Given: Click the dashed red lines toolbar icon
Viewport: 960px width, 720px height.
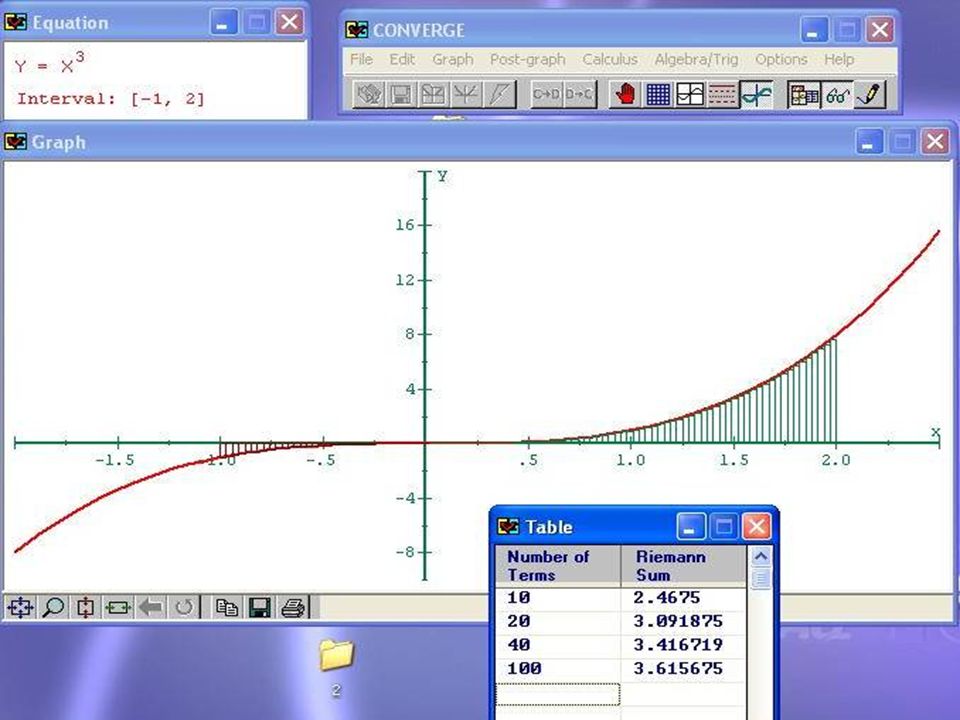Looking at the screenshot, I should pos(722,95).
